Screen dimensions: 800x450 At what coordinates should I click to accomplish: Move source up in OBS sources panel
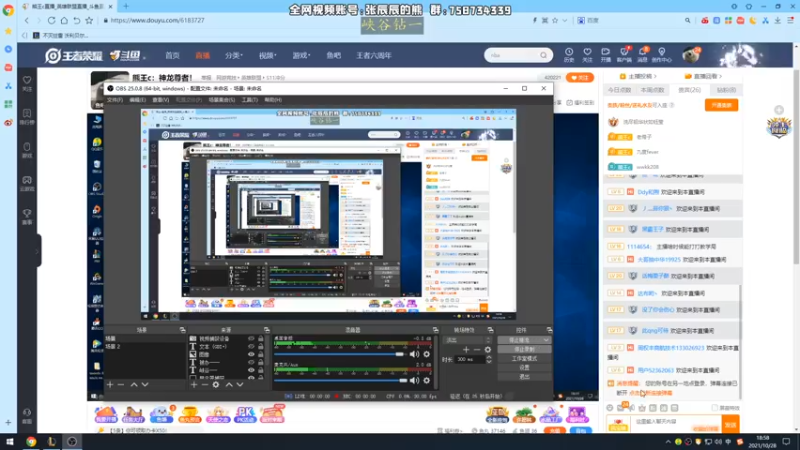(x=229, y=384)
